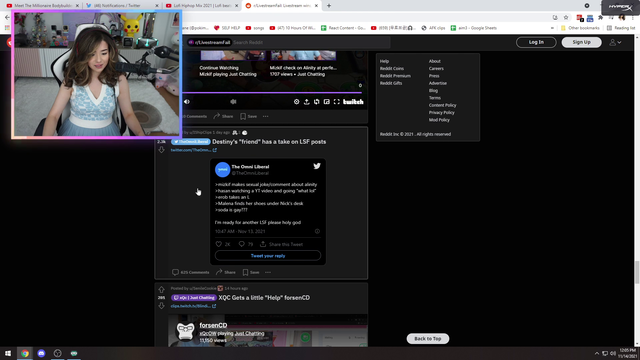Click the Continue Watching Mizkif thumbnail
The width and height of the screenshot is (640, 360).
[233, 56]
